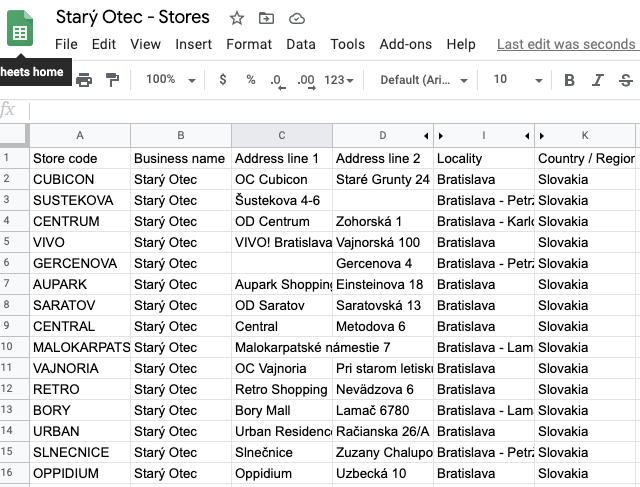The width and height of the screenshot is (640, 487).
Task: Open the Default (Arial) font dropdown
Action: click(424, 80)
